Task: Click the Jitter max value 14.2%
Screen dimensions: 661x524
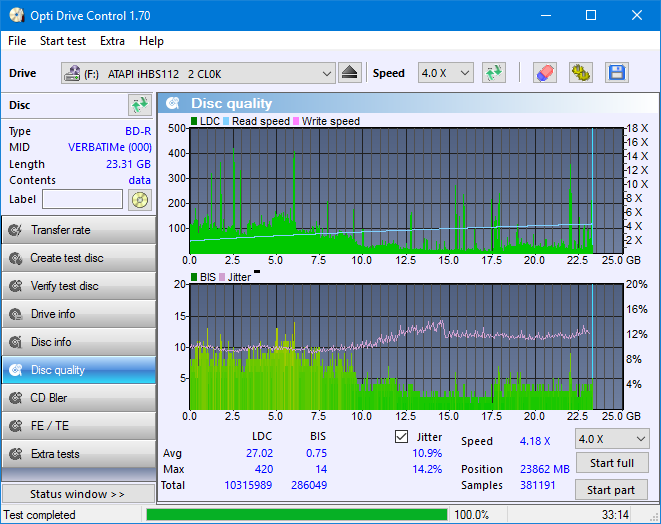Action: (x=427, y=469)
